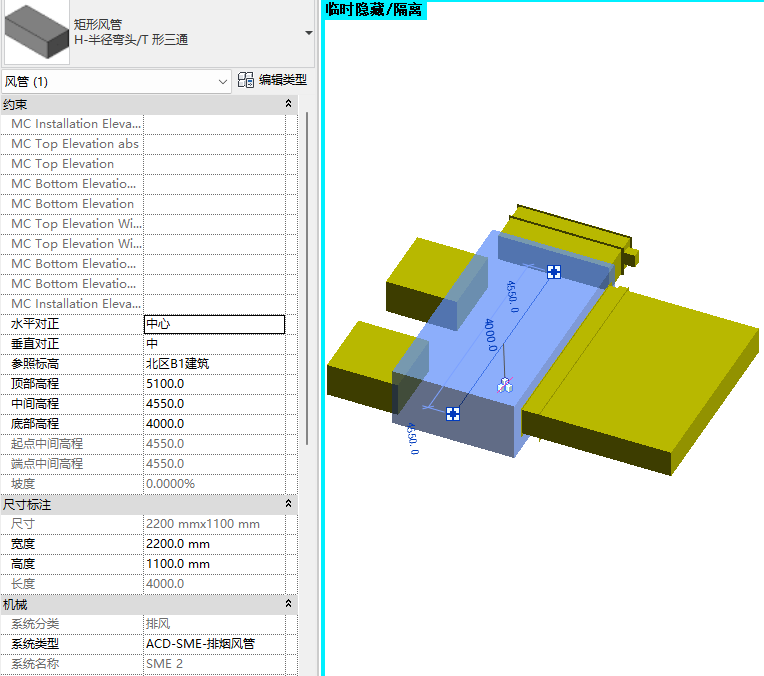Collapse the 机械 mechanical section

(289, 604)
